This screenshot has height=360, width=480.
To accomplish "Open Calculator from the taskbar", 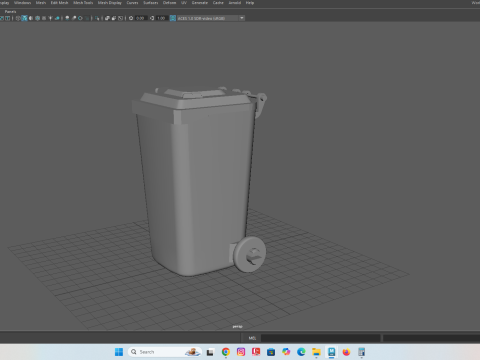I will (362, 352).
